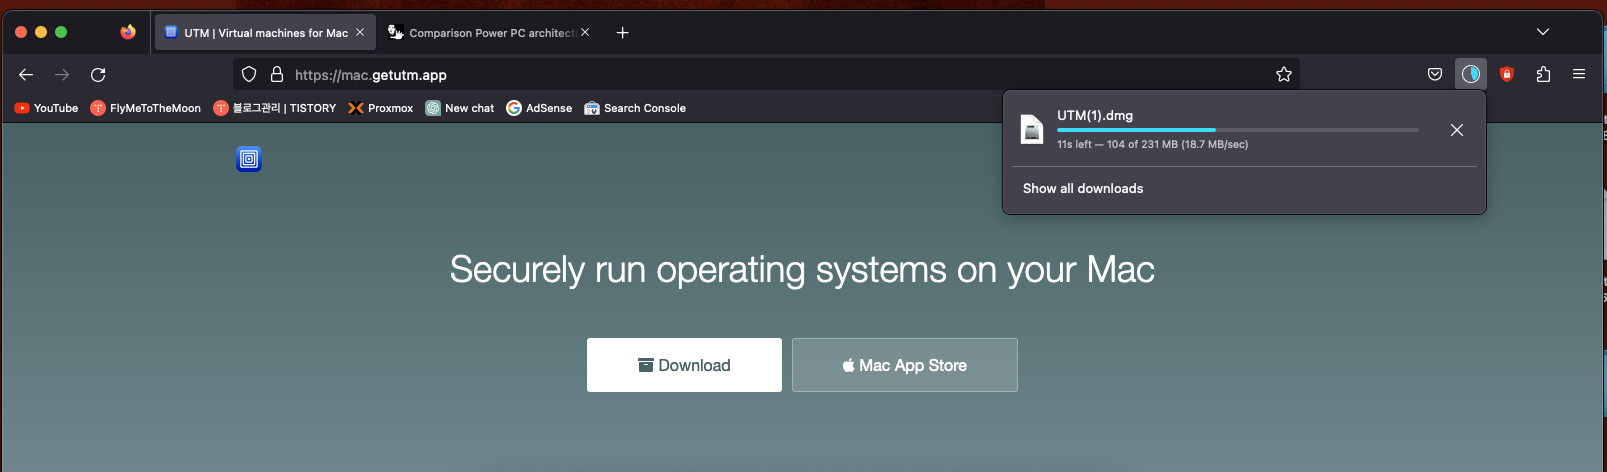Open the AdSense bookmark
Screen dimensions: 1607x472
click(539, 108)
